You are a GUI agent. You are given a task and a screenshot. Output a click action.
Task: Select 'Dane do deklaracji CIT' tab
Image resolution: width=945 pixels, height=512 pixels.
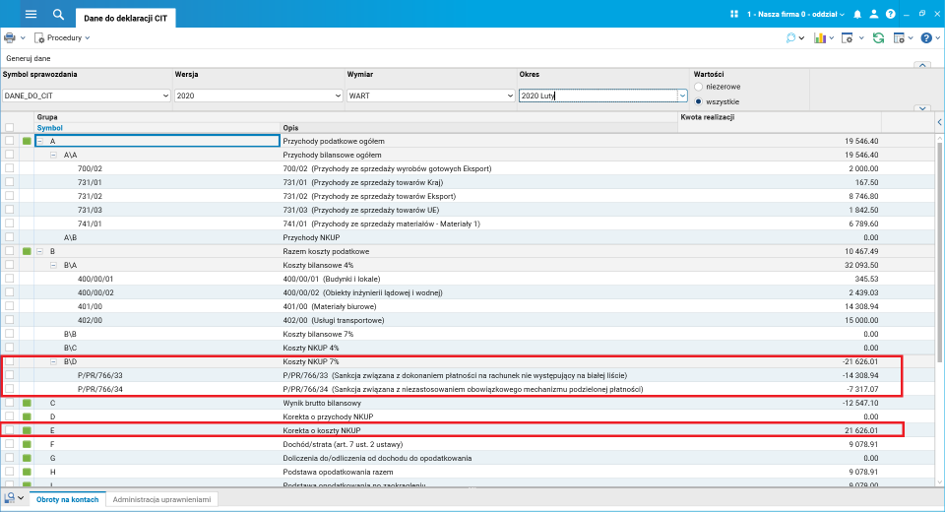[x=125, y=18]
